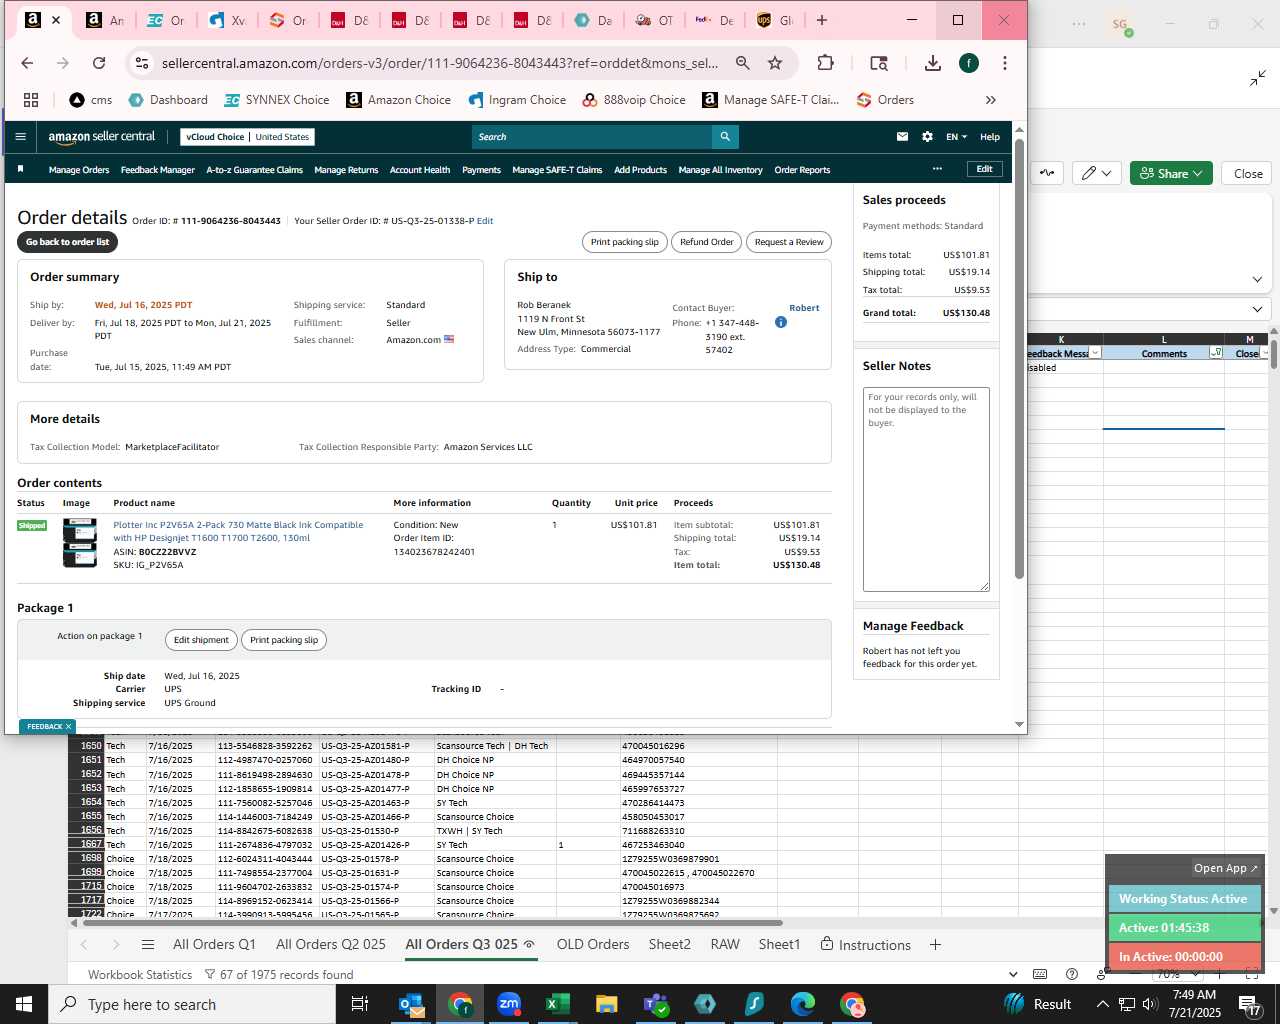Click the Seller Central search field
Image resolution: width=1280 pixels, height=1024 pixels.
(x=592, y=137)
